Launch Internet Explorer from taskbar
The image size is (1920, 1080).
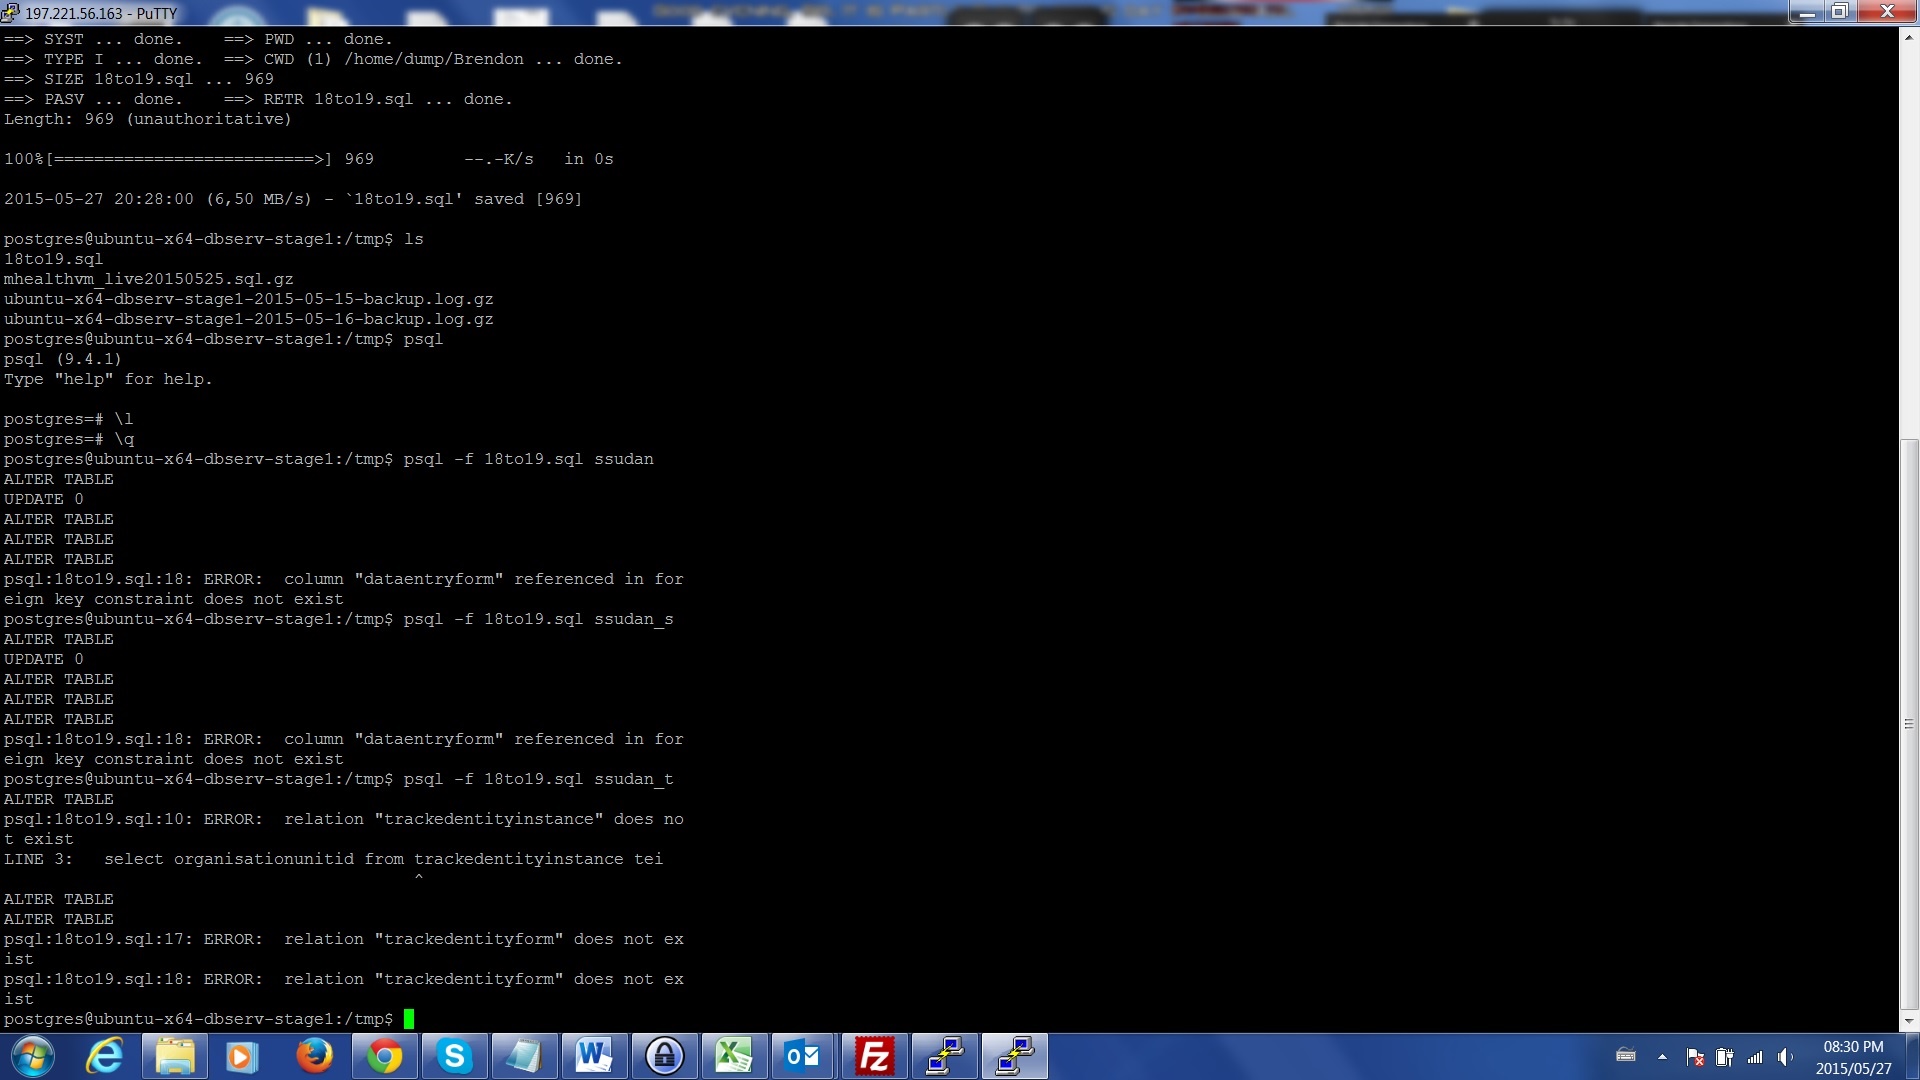pos(104,1057)
